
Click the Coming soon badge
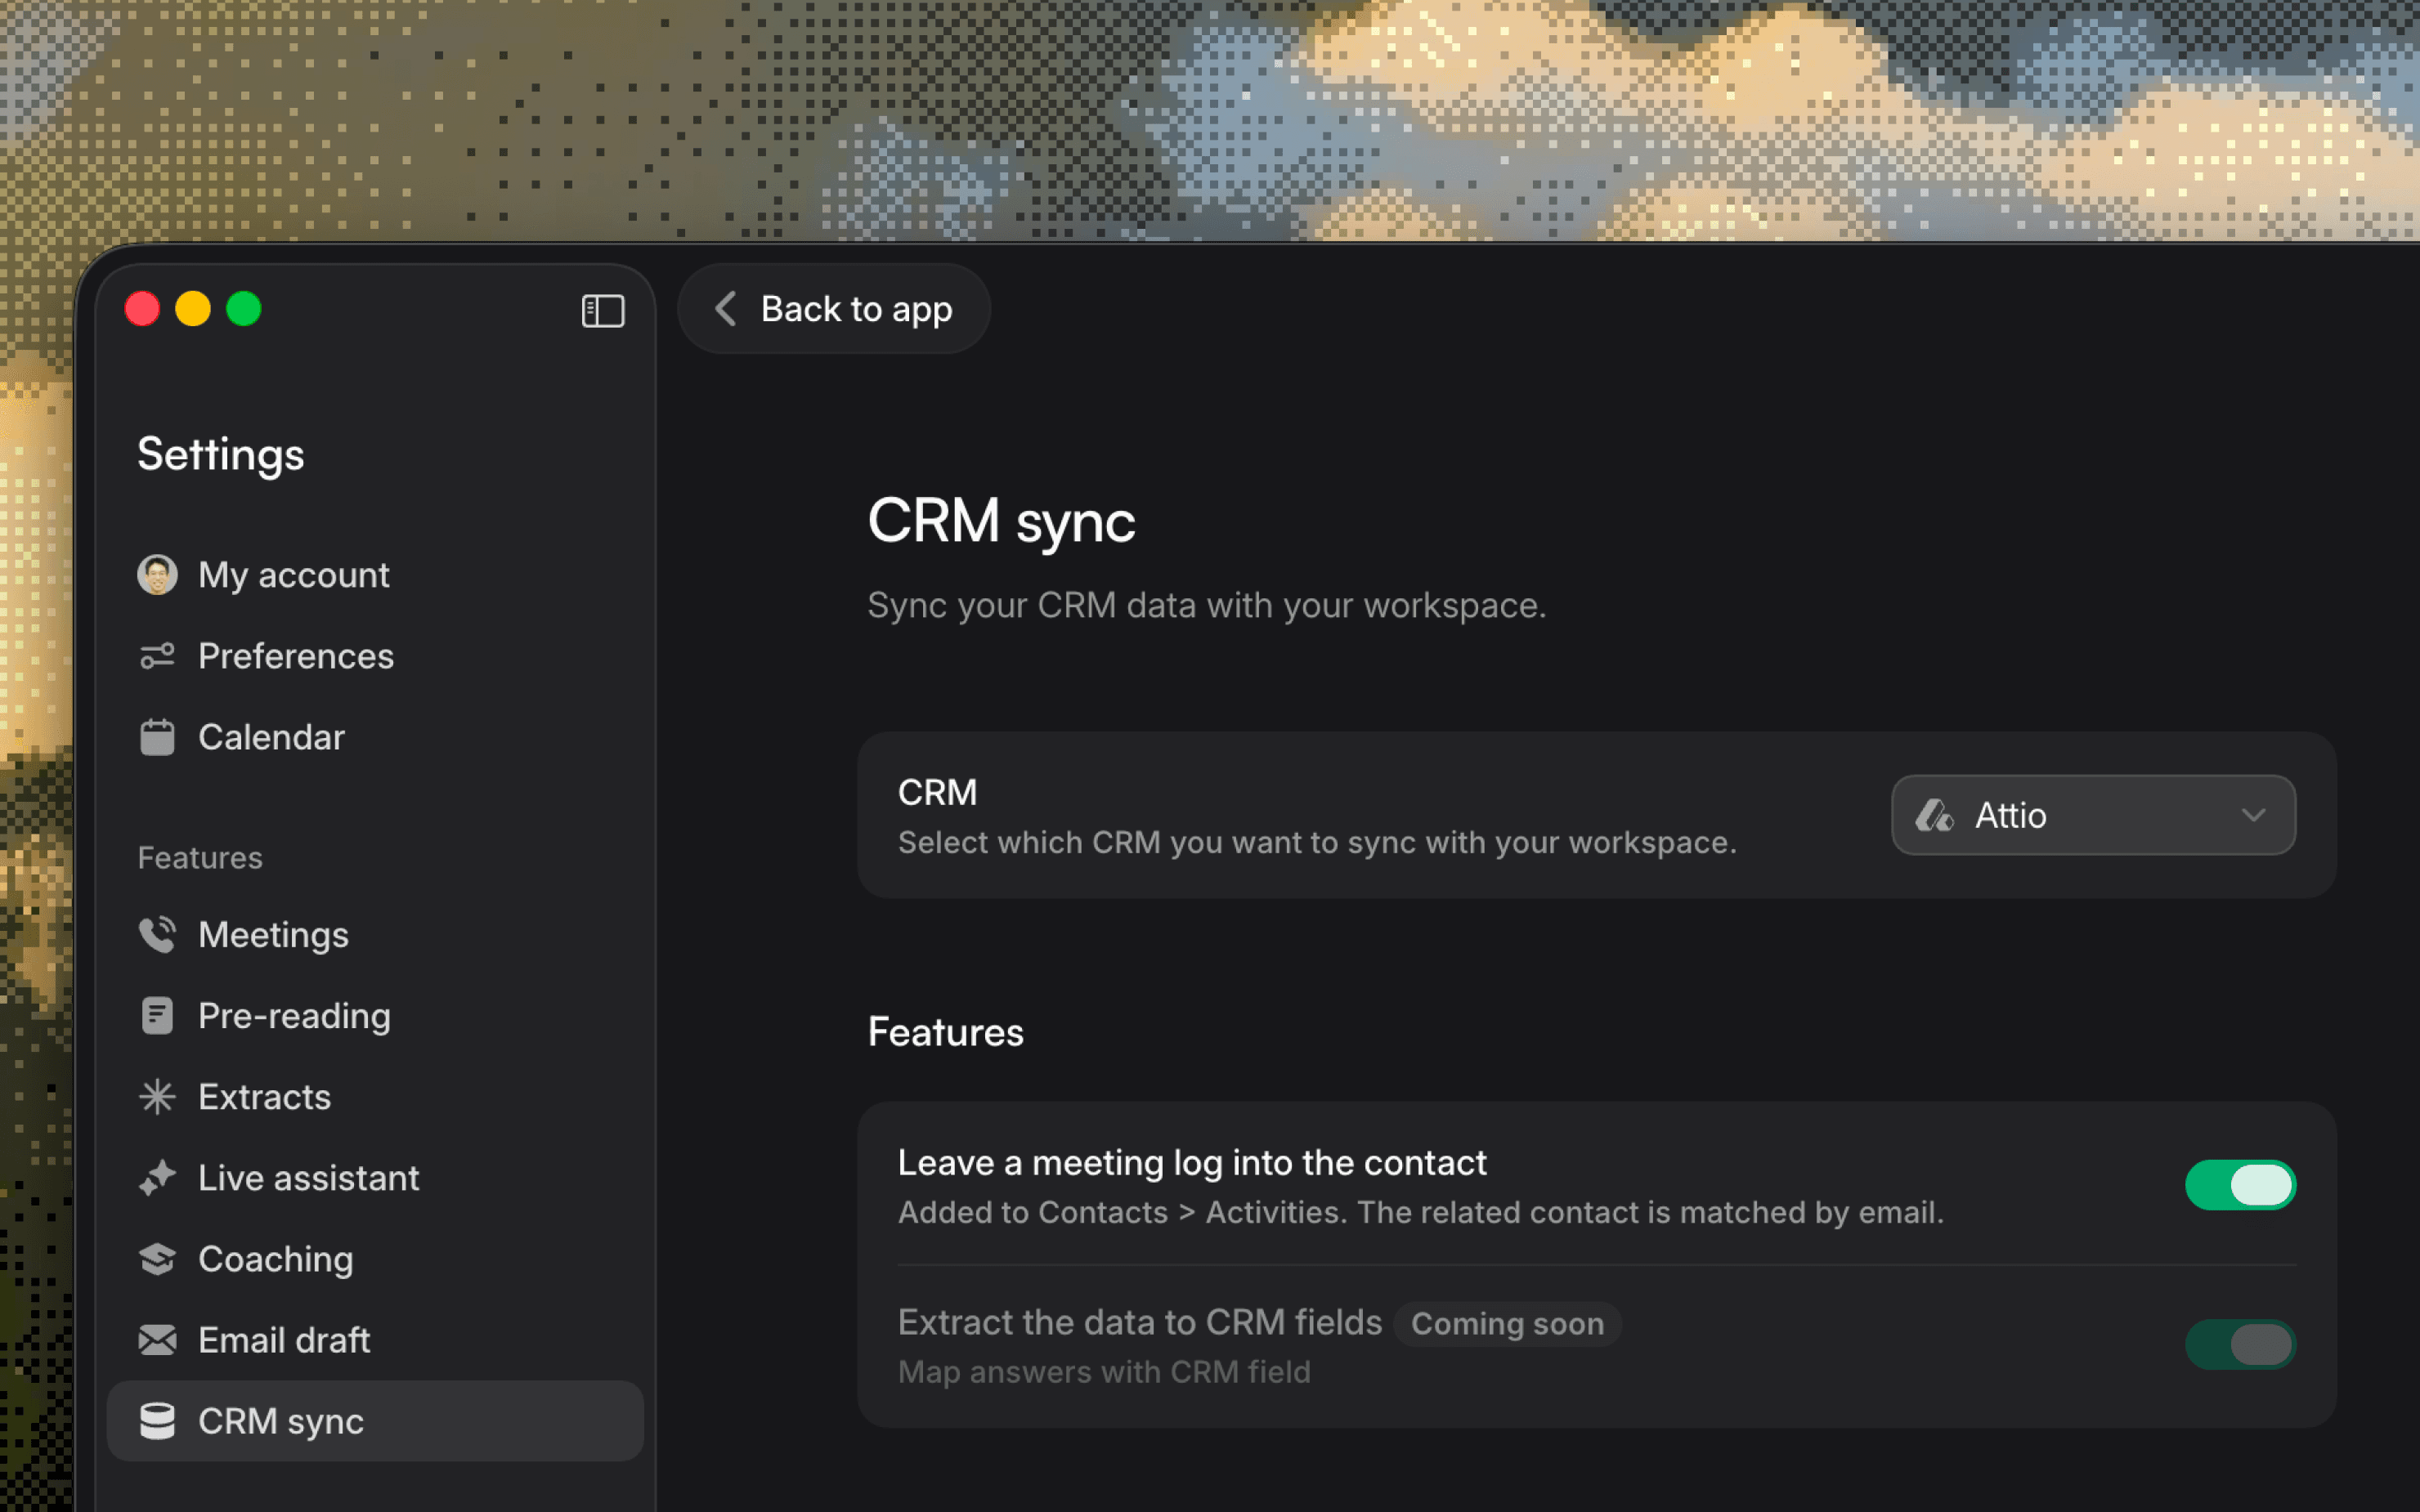[x=1506, y=1324]
